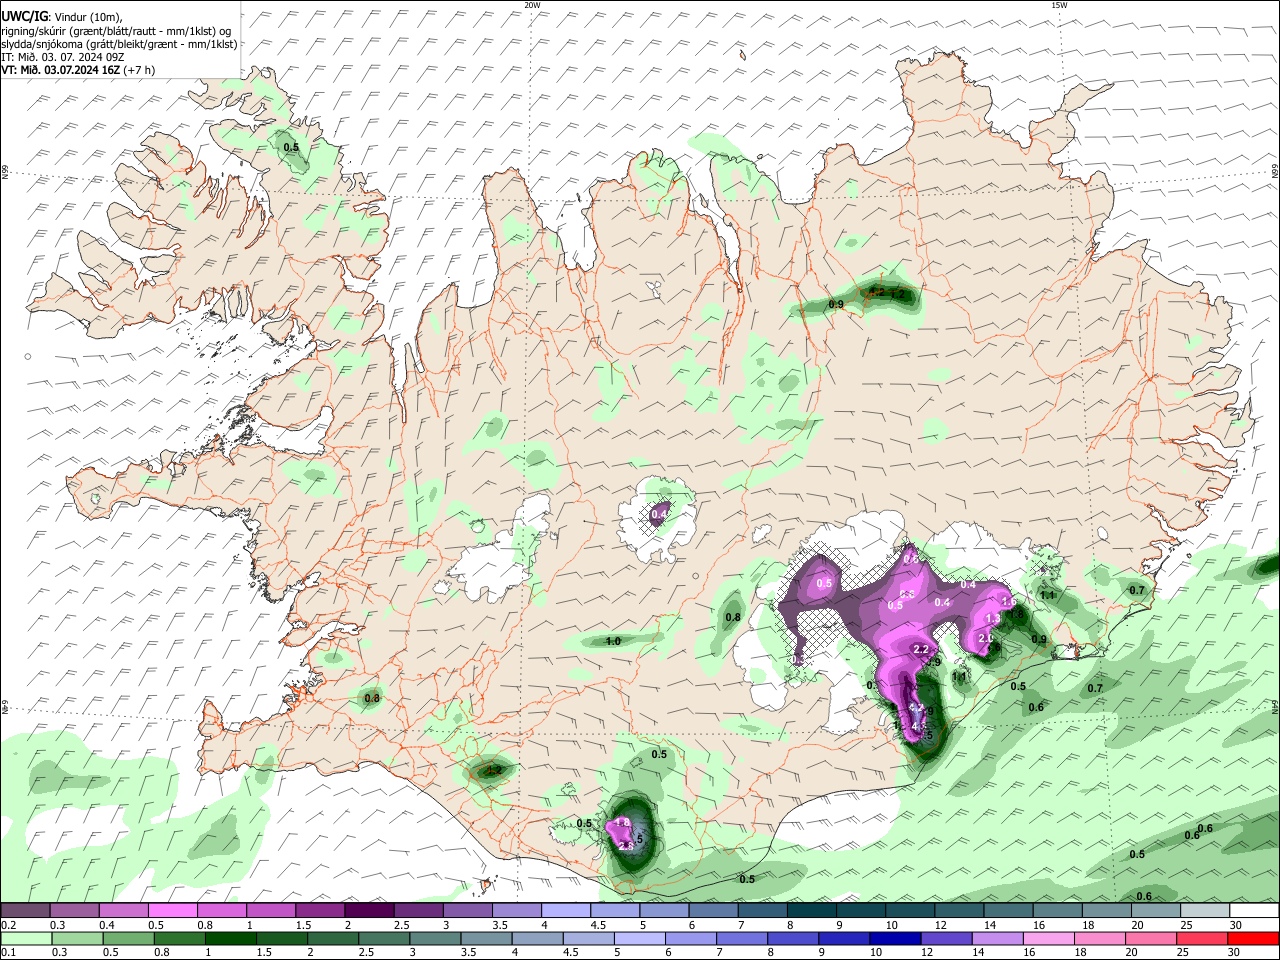The height and width of the screenshot is (960, 1280).
Task: Choose the crimson 25 swatch in the bottom scale
Action: coord(1202,939)
